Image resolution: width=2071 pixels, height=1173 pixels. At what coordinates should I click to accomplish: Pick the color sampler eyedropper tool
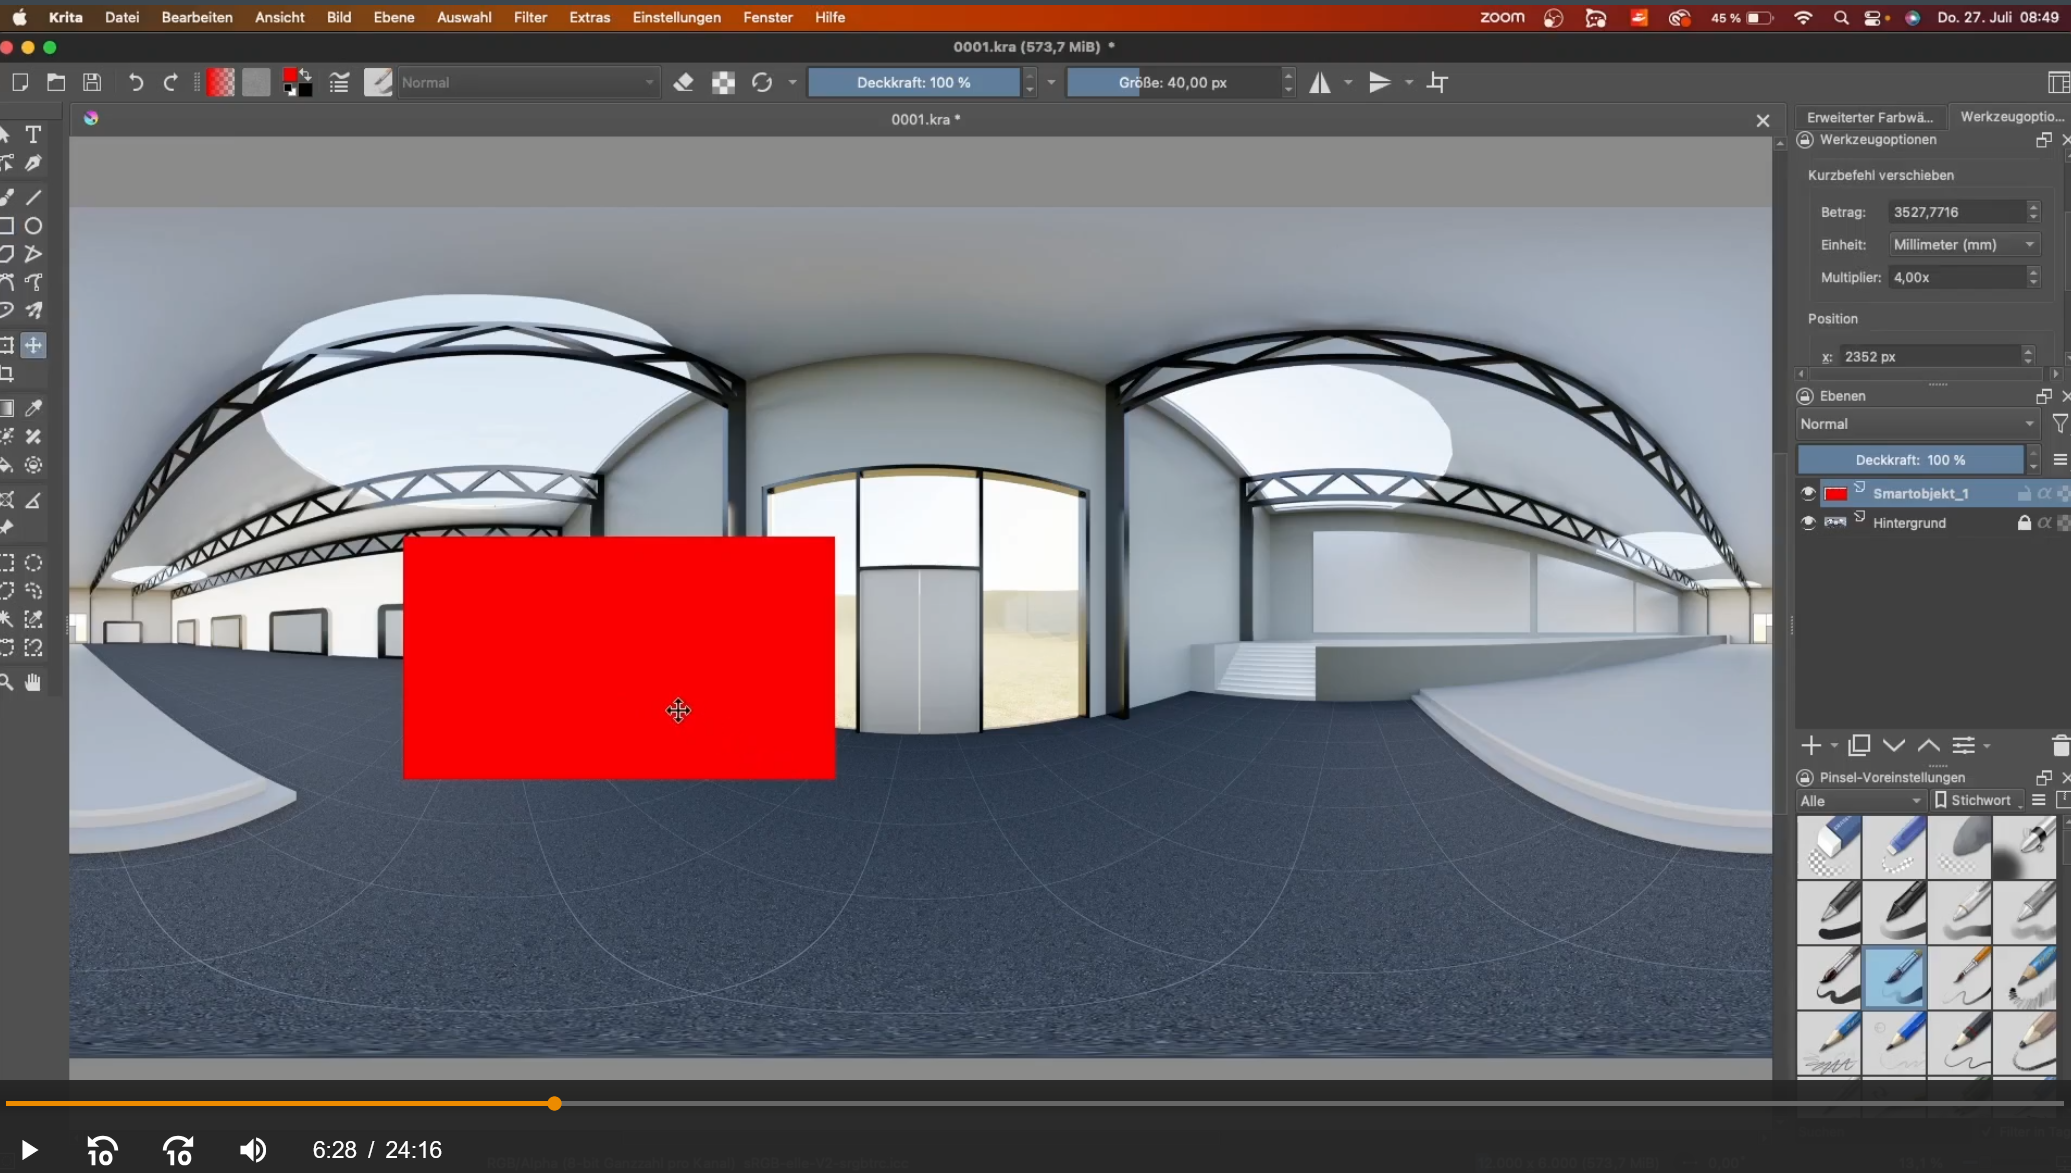[x=33, y=408]
